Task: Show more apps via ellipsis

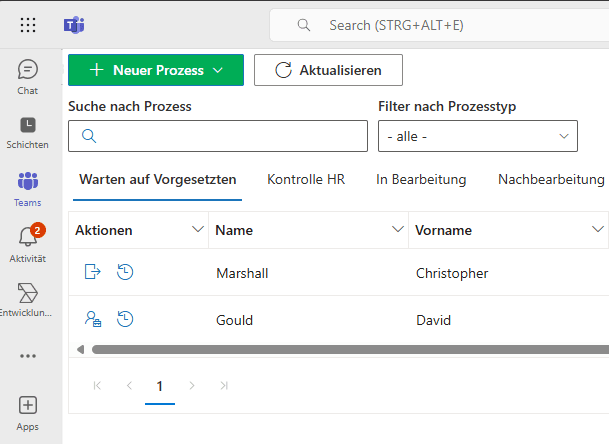Action: tap(28, 355)
